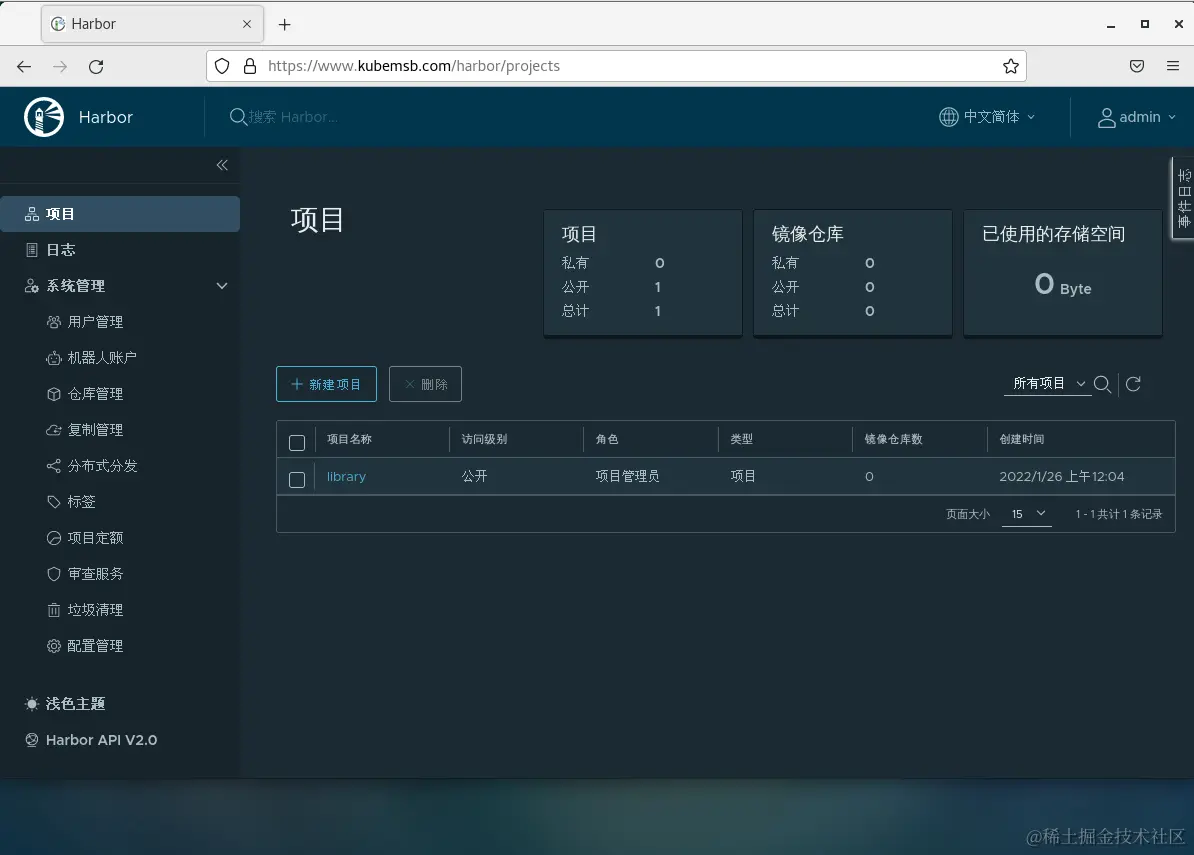Open 复制管理 replication page
This screenshot has width=1194, height=855.
pos(95,429)
